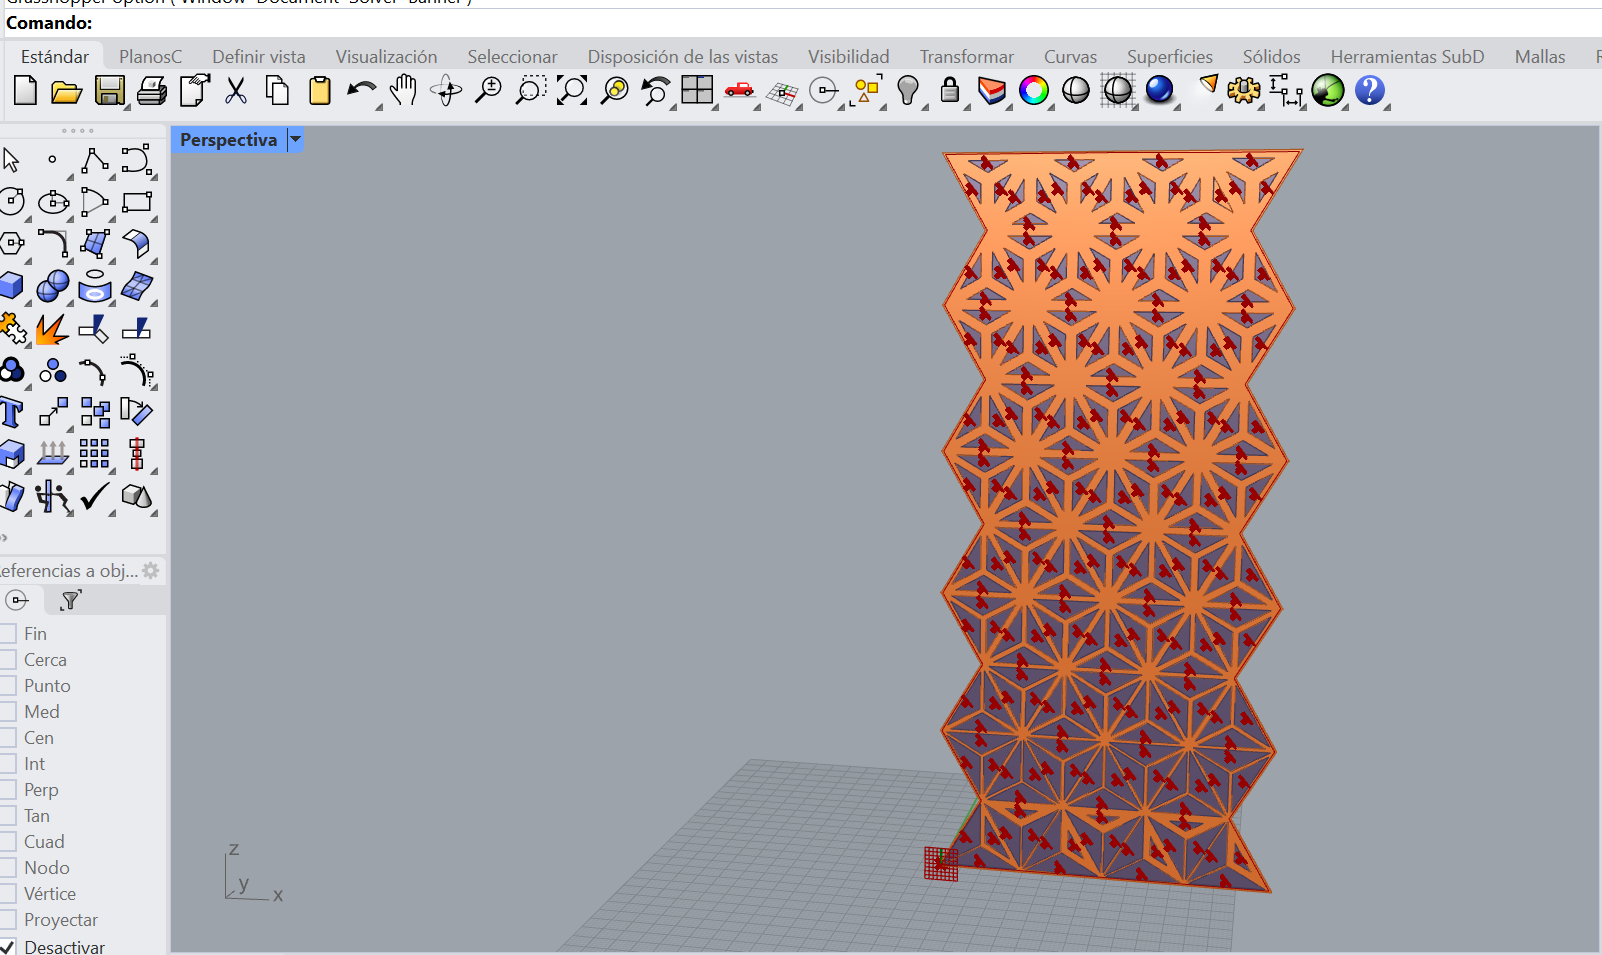Uncheck the Desactivar snap checkbox

click(x=8, y=946)
